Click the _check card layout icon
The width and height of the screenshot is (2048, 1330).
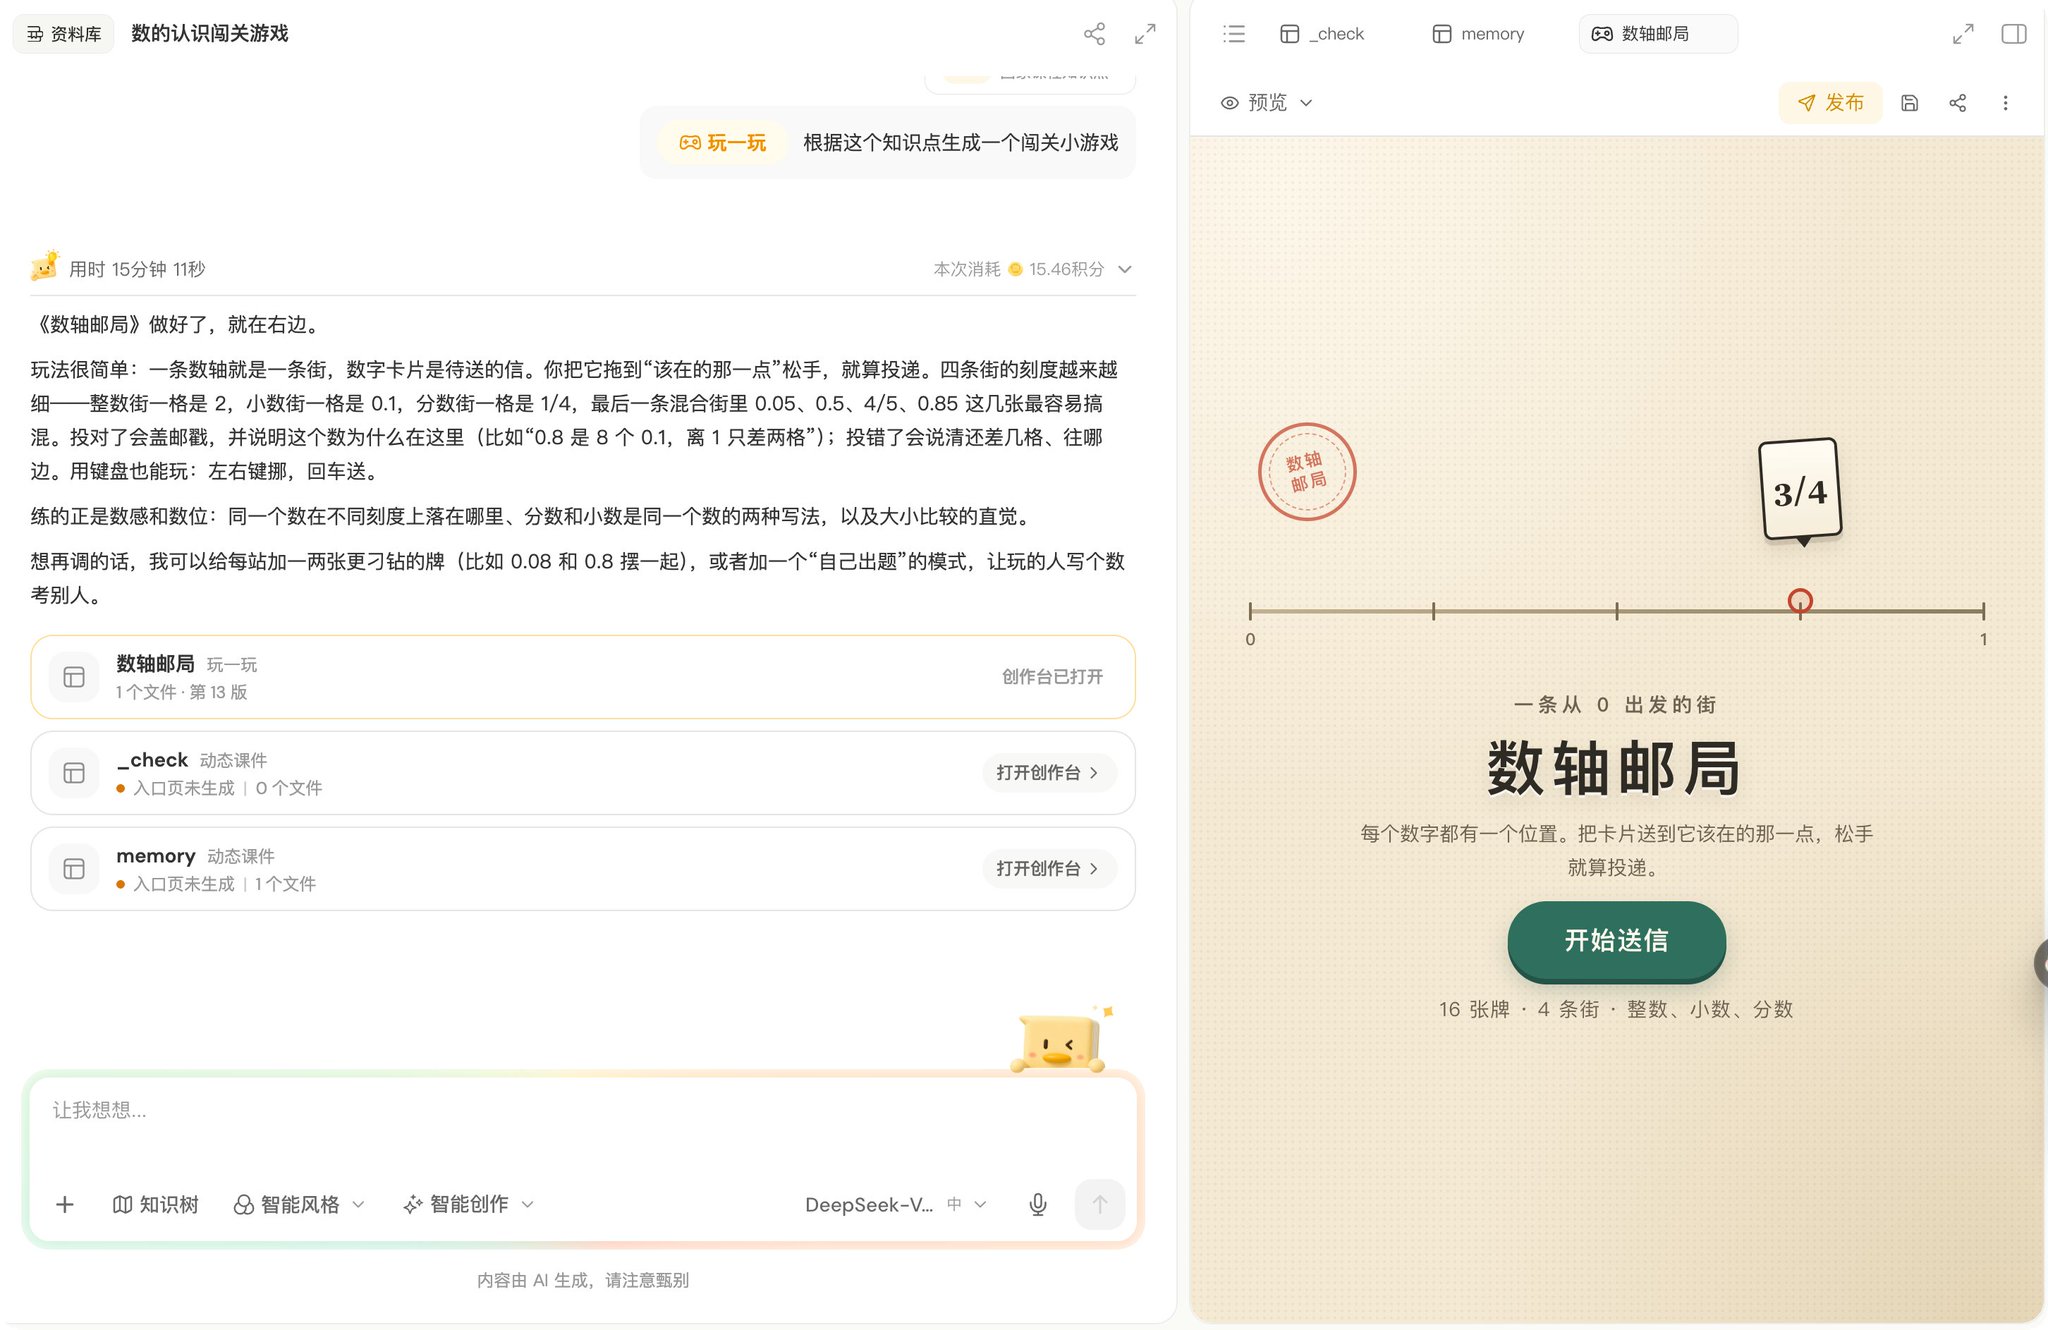pyautogui.click(x=74, y=773)
